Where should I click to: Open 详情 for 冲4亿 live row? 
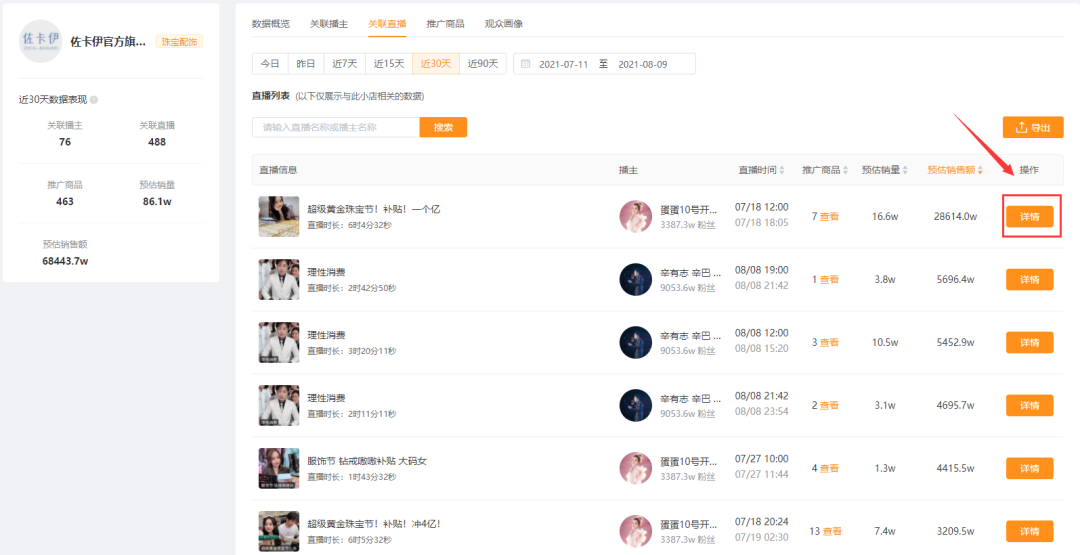point(1030,532)
